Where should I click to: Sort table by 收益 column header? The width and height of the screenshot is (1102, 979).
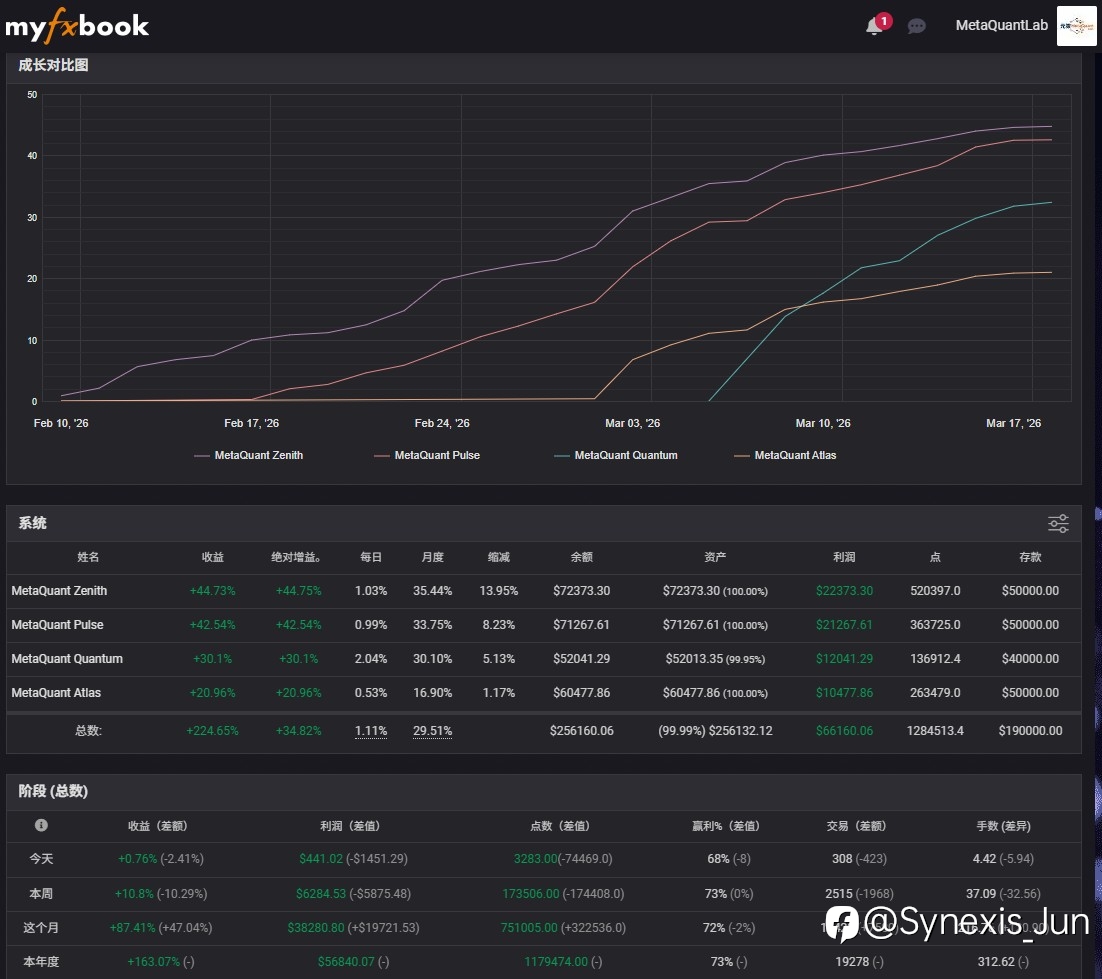tap(212, 557)
